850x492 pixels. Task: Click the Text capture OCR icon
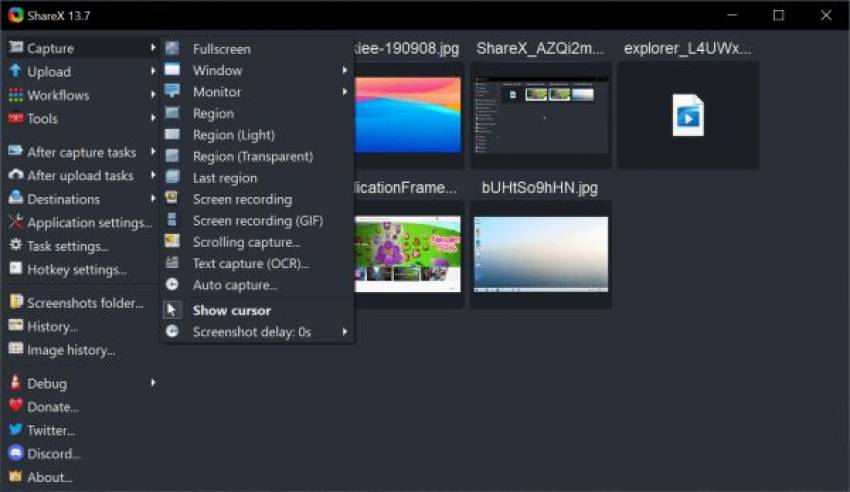tap(172, 263)
